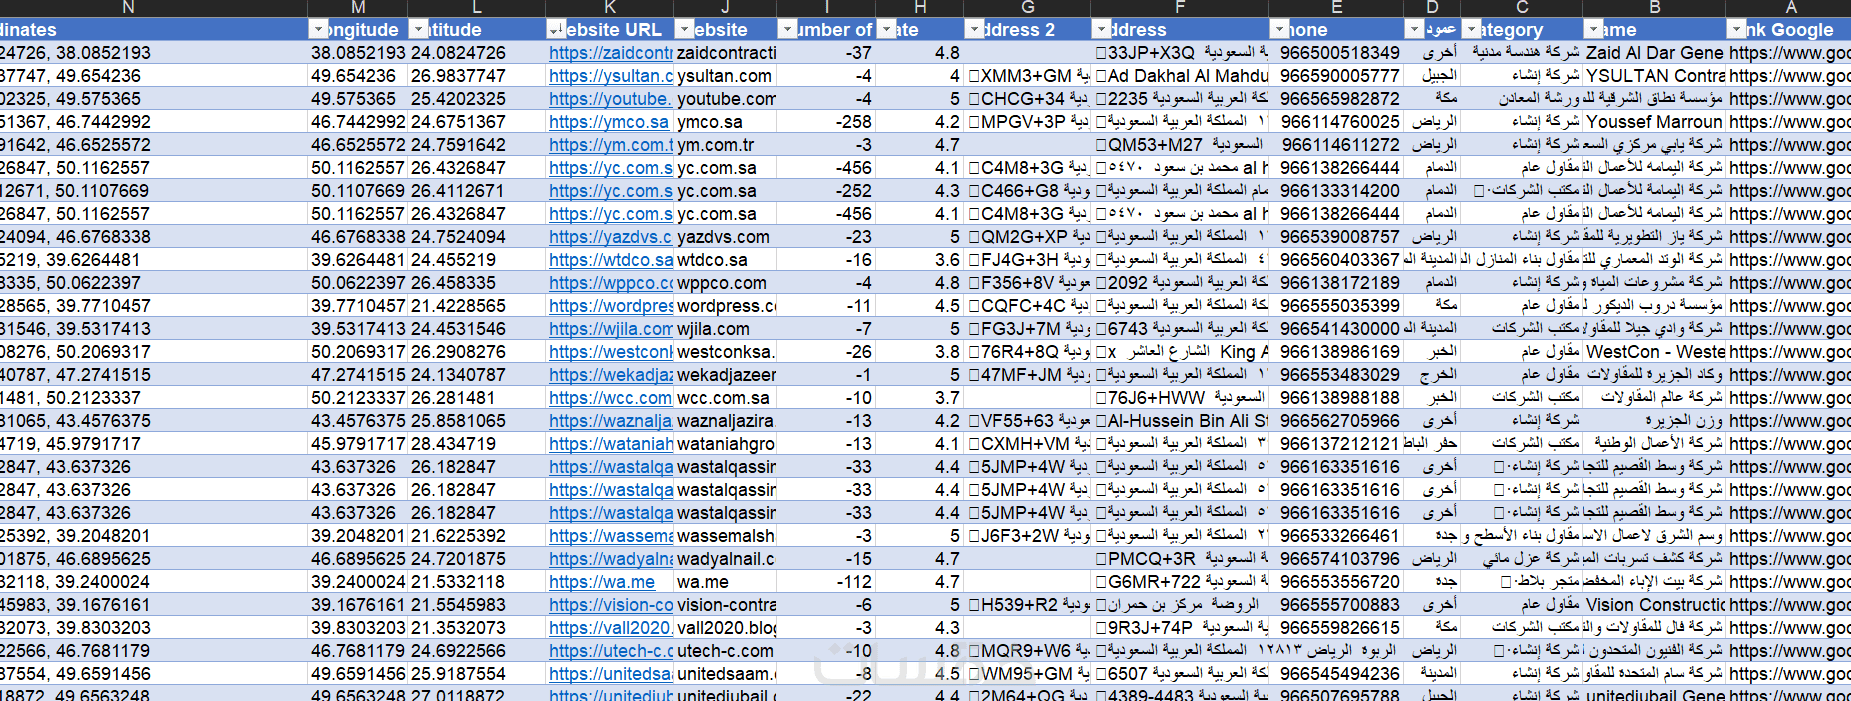Screen dimensions: 1851x701
Task: Select name cell 'Zaid Al Dar Gene'
Action: coord(1655,52)
